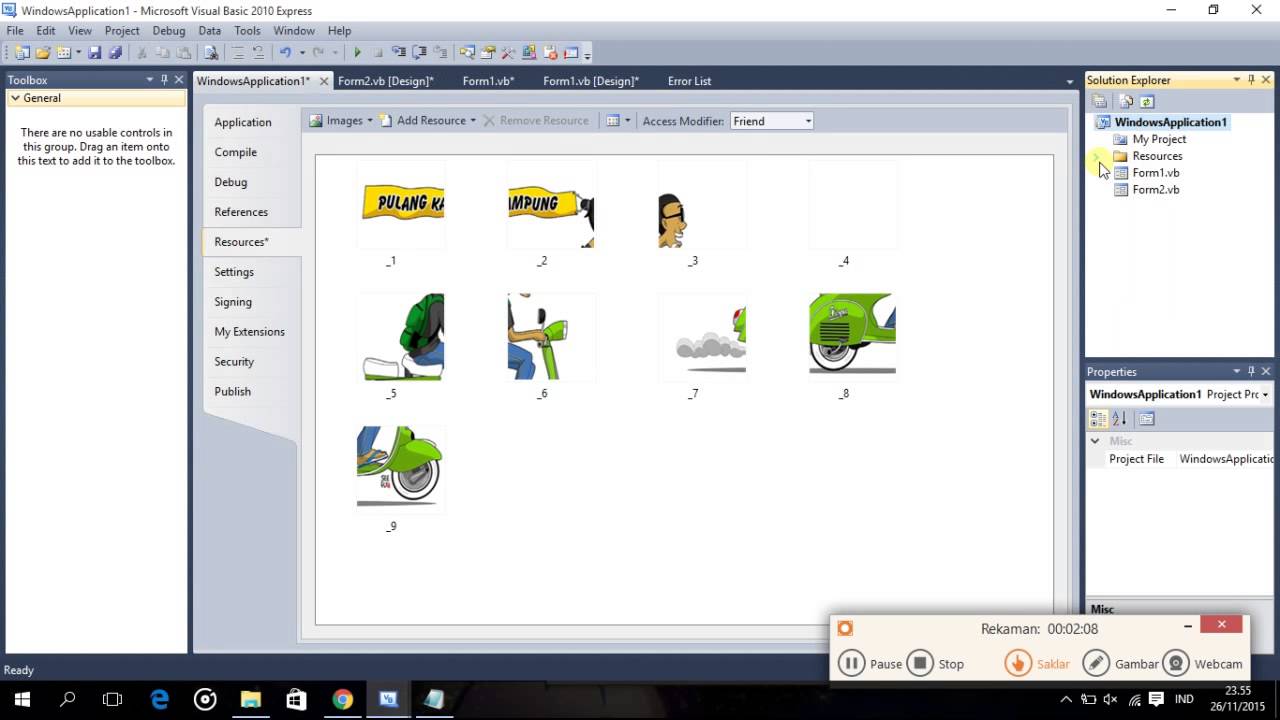Click the Find in Files toolbar icon
Screen dimensions: 1280x720
pyautogui.click(x=210, y=53)
